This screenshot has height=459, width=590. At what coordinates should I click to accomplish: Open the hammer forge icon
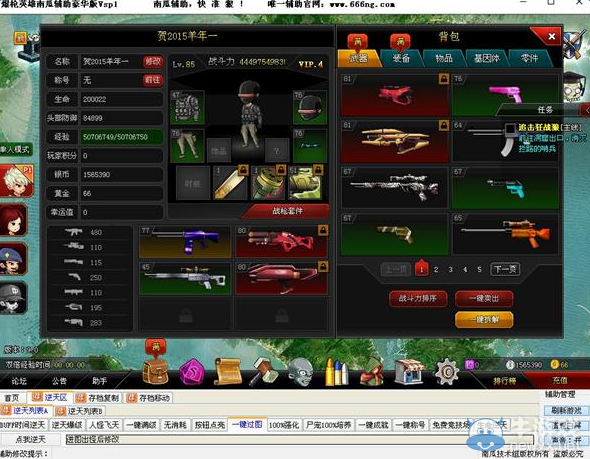[x=264, y=371]
